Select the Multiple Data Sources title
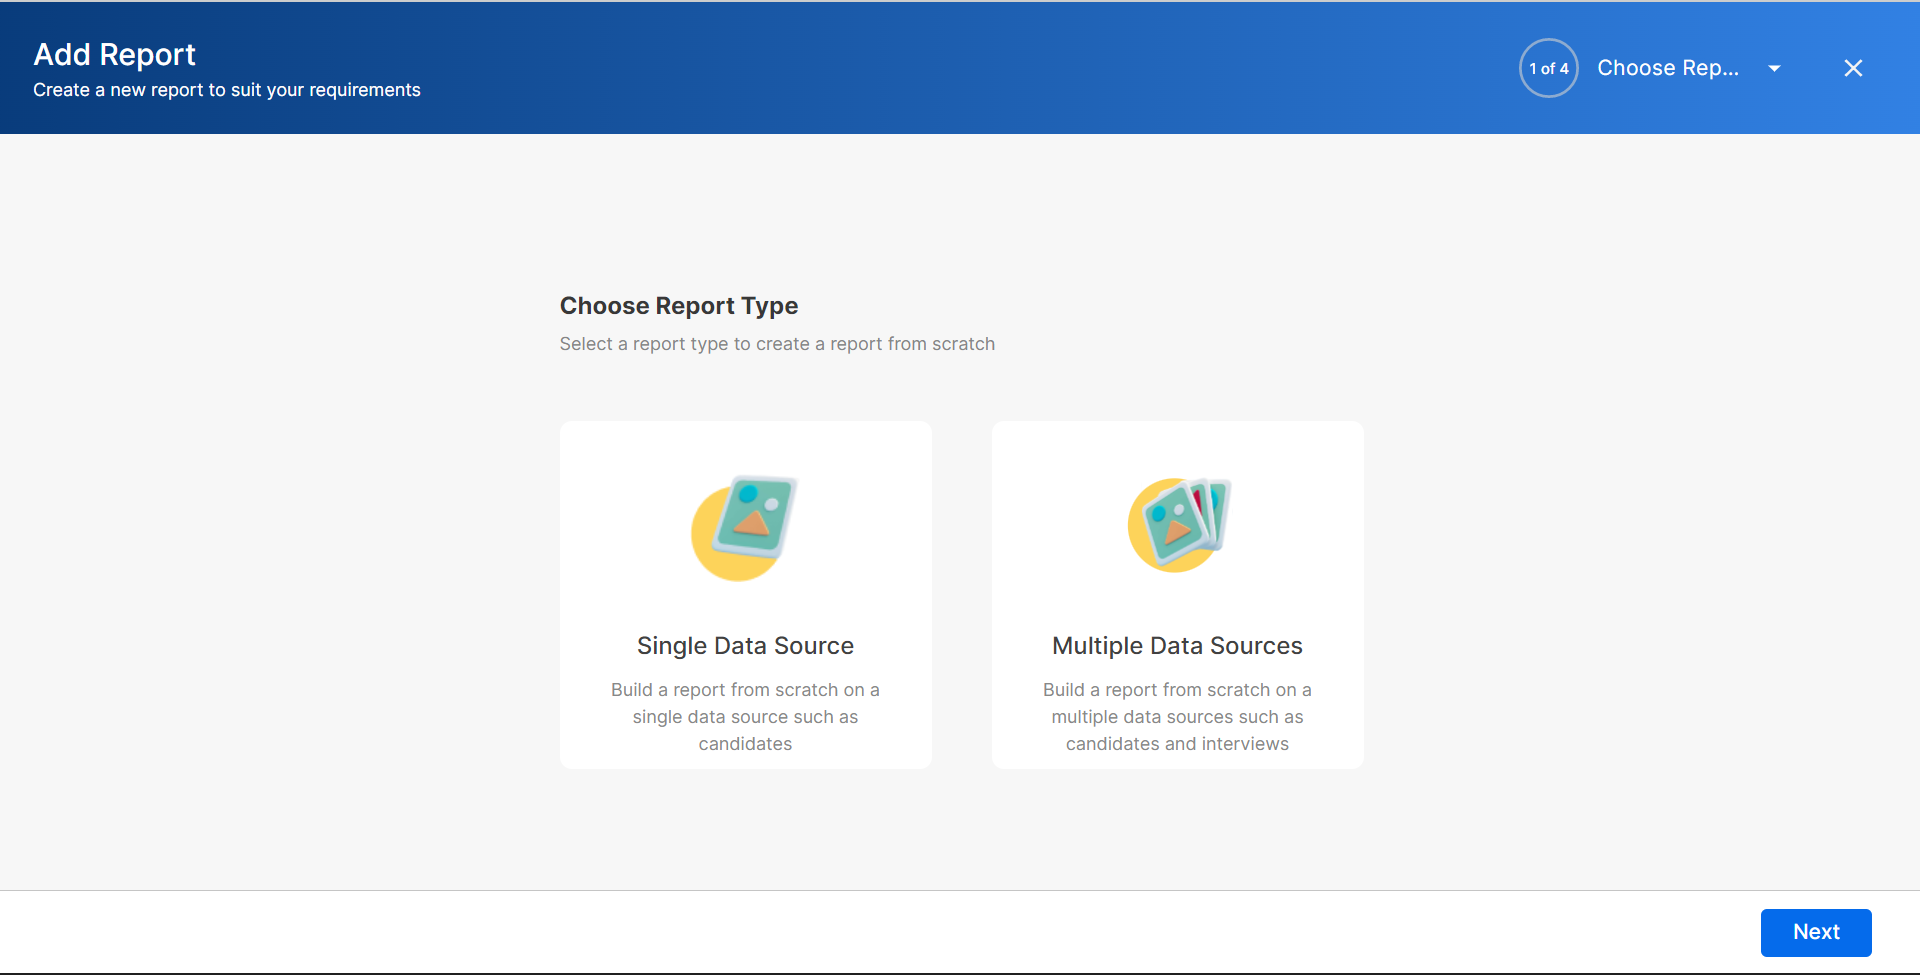Screen dimensions: 1920x975 click(1177, 646)
